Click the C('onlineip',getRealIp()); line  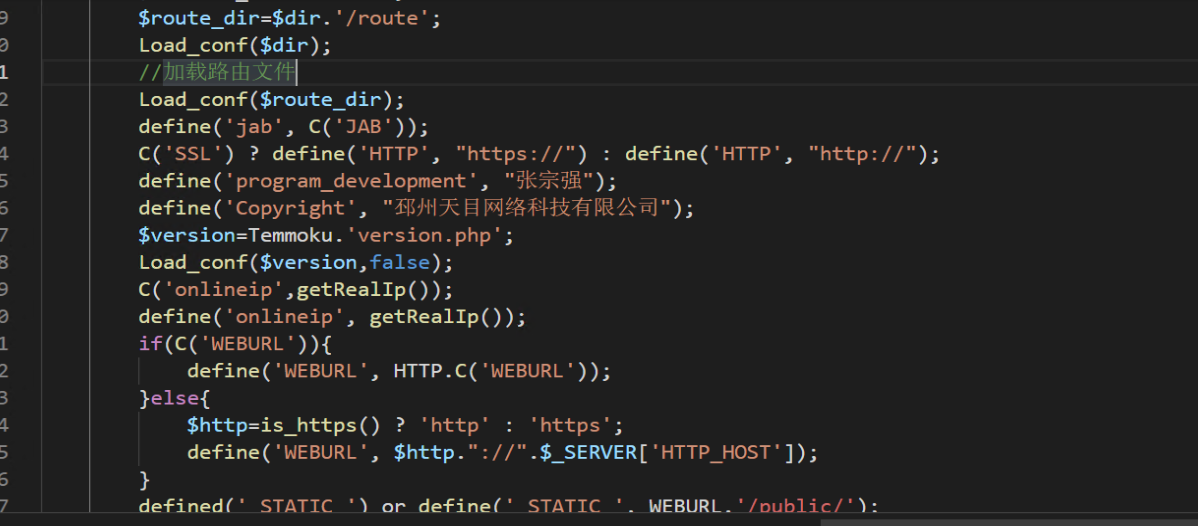tap(296, 290)
